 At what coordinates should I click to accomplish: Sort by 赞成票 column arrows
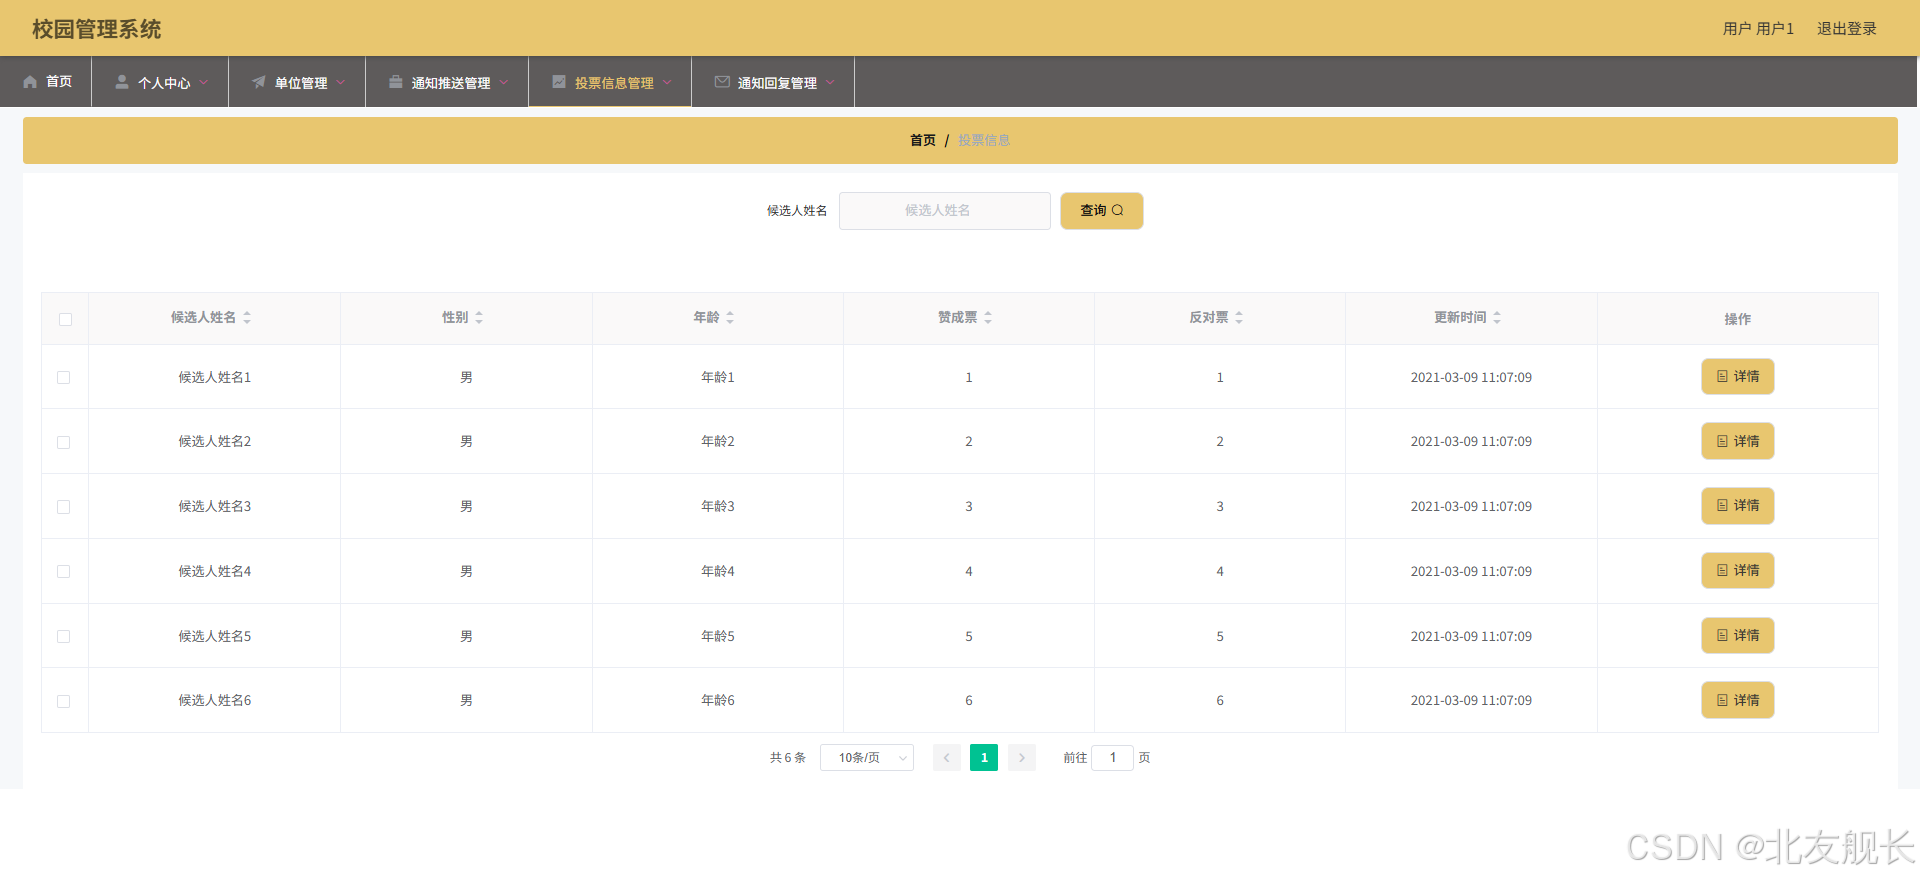(x=988, y=317)
